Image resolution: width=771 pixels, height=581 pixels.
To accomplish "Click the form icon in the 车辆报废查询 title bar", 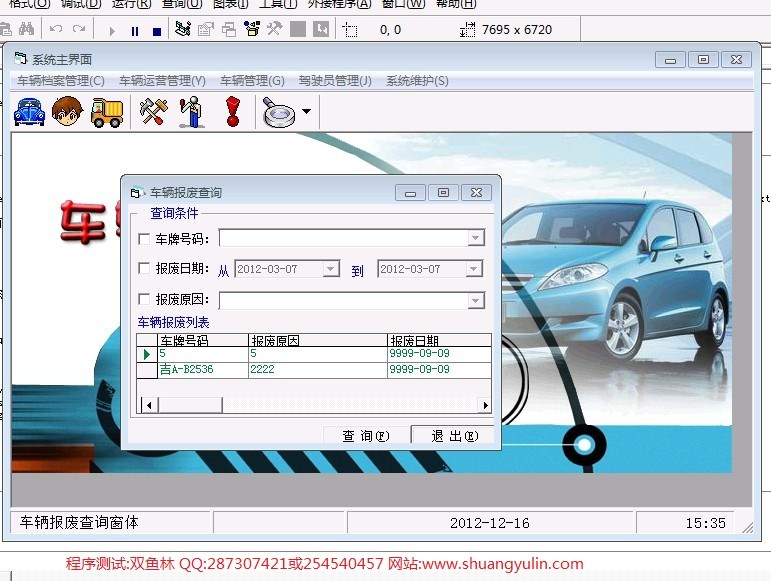I will coord(137,193).
